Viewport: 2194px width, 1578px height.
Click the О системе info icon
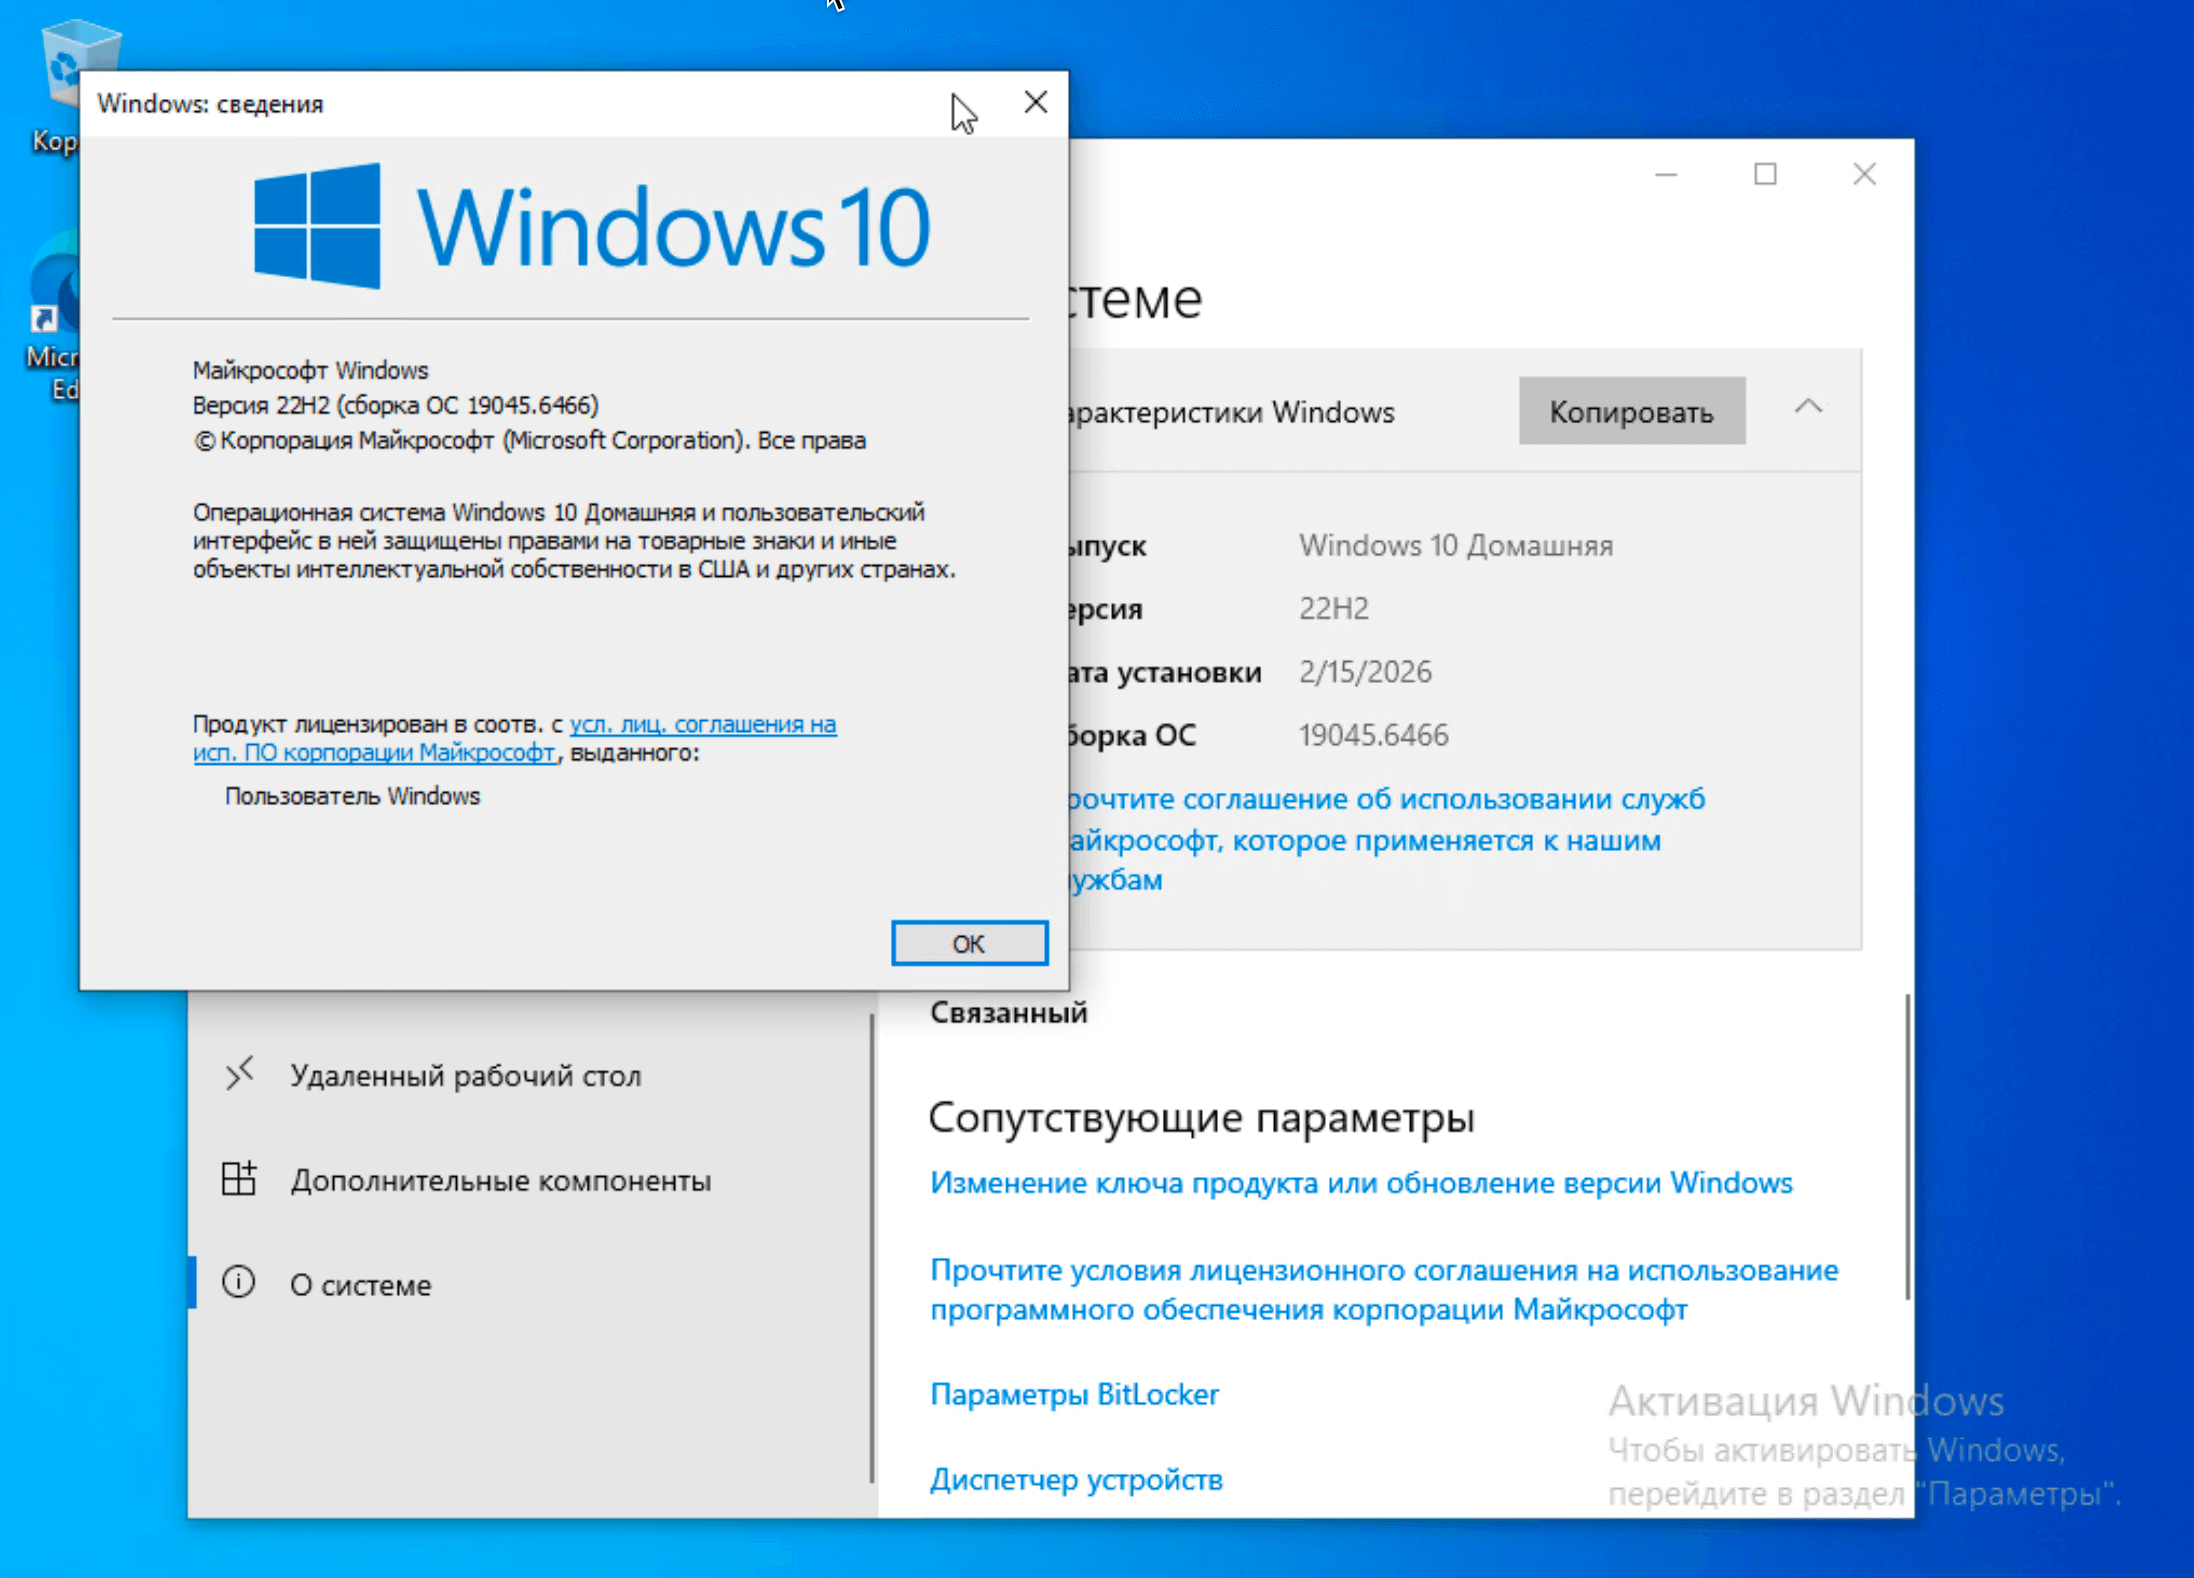pos(239,1282)
